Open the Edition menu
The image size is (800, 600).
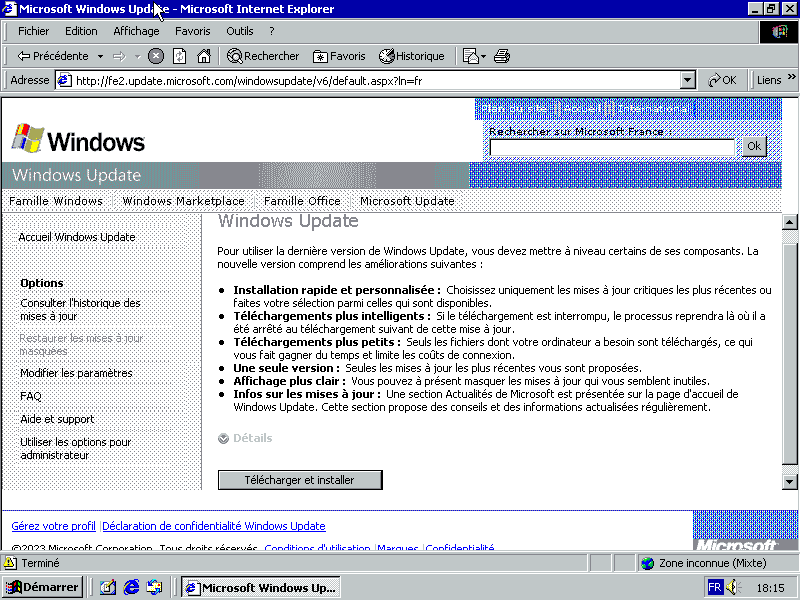pyautogui.click(x=81, y=31)
